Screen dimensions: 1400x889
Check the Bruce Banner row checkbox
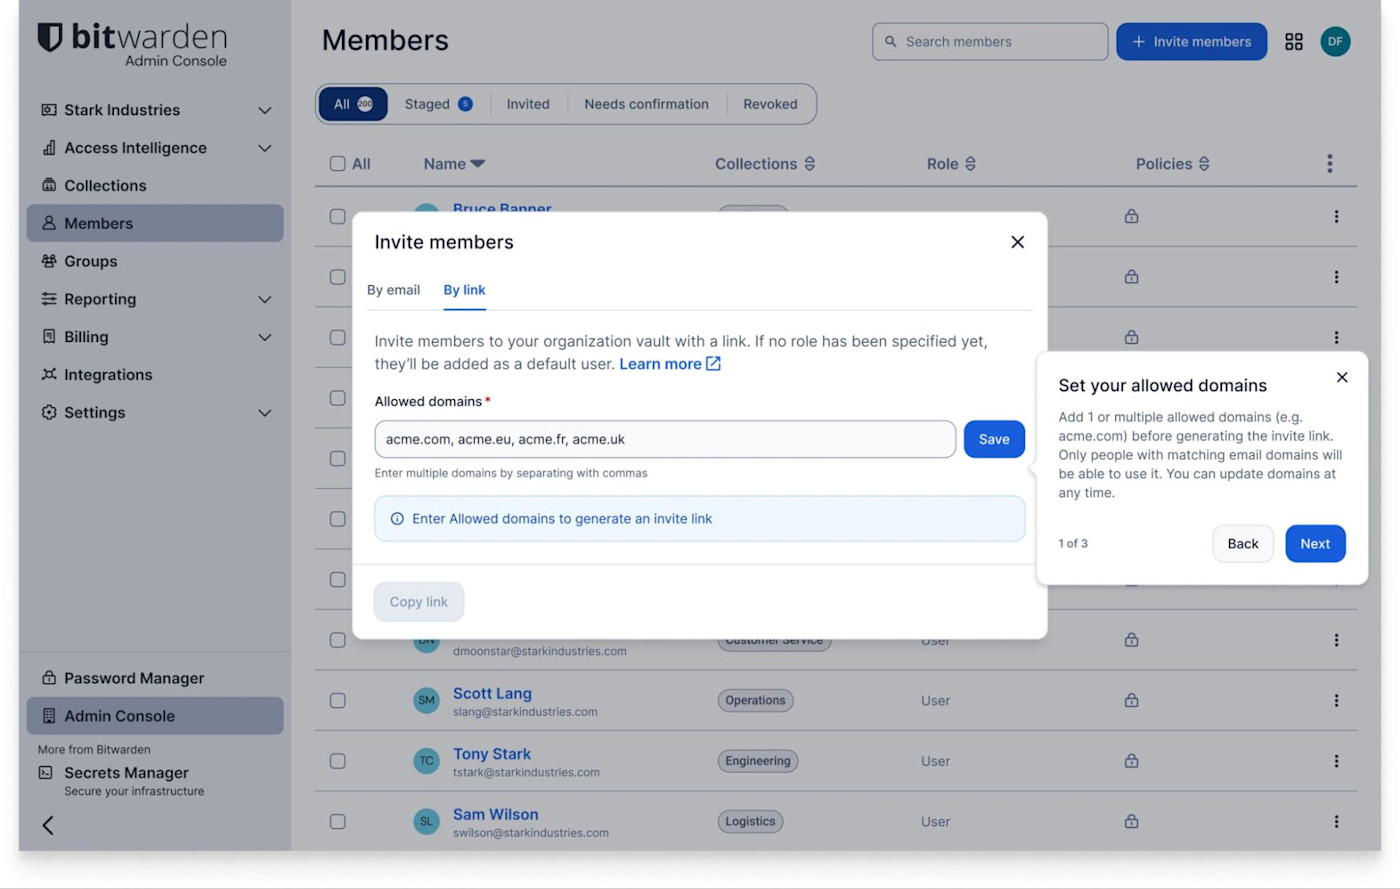[x=338, y=216]
